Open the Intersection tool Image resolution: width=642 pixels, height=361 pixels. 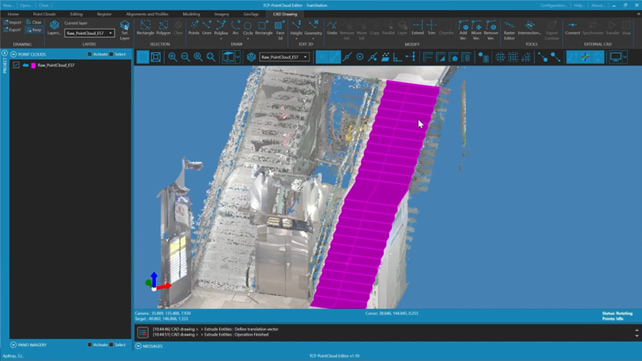[x=529, y=28]
